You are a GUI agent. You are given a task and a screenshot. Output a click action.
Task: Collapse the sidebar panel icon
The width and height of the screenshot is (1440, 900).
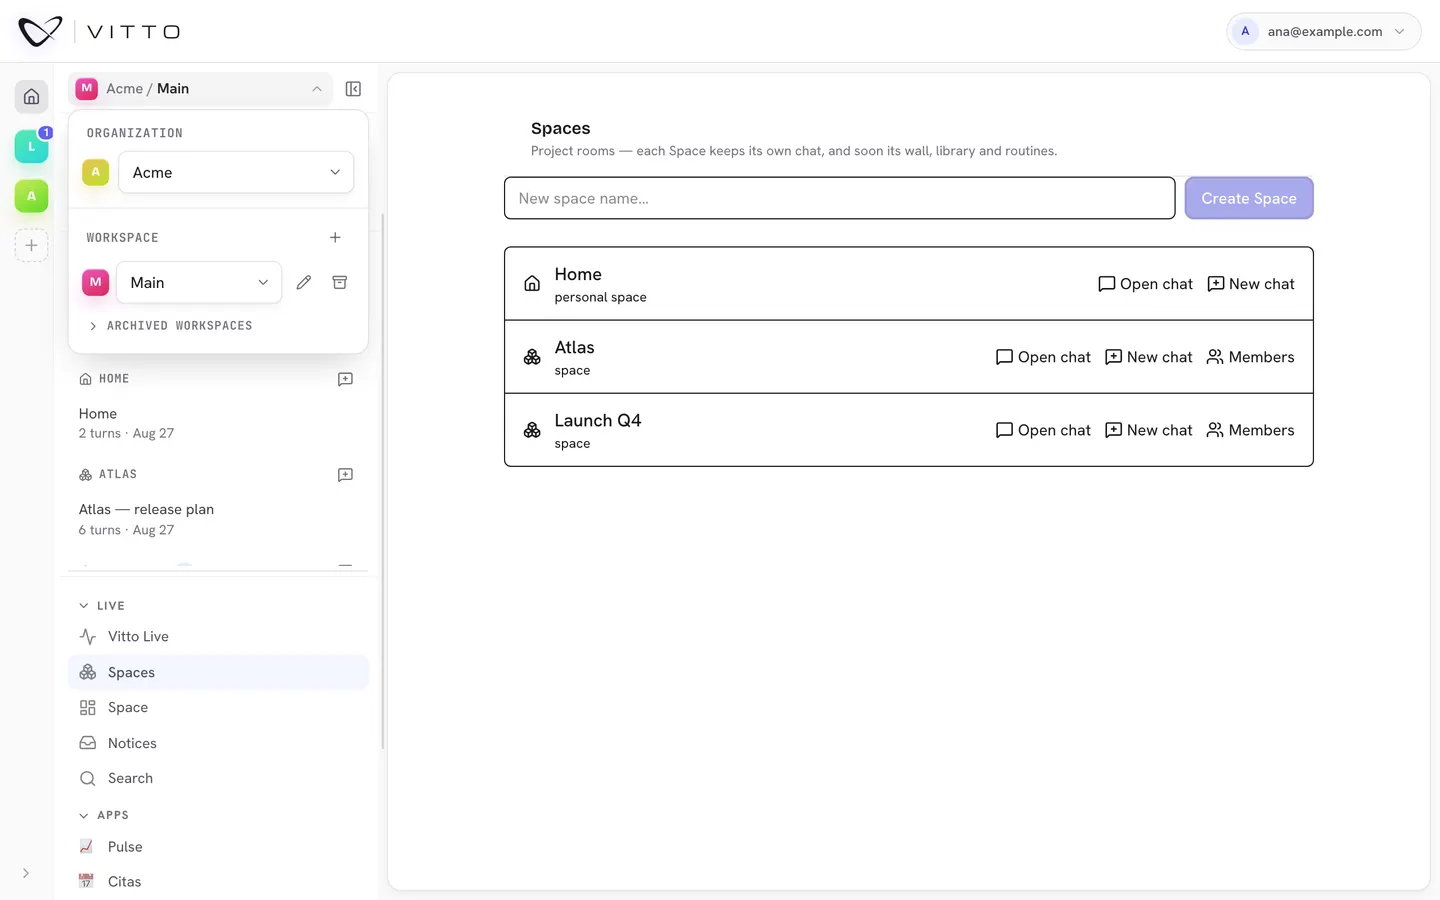353,89
